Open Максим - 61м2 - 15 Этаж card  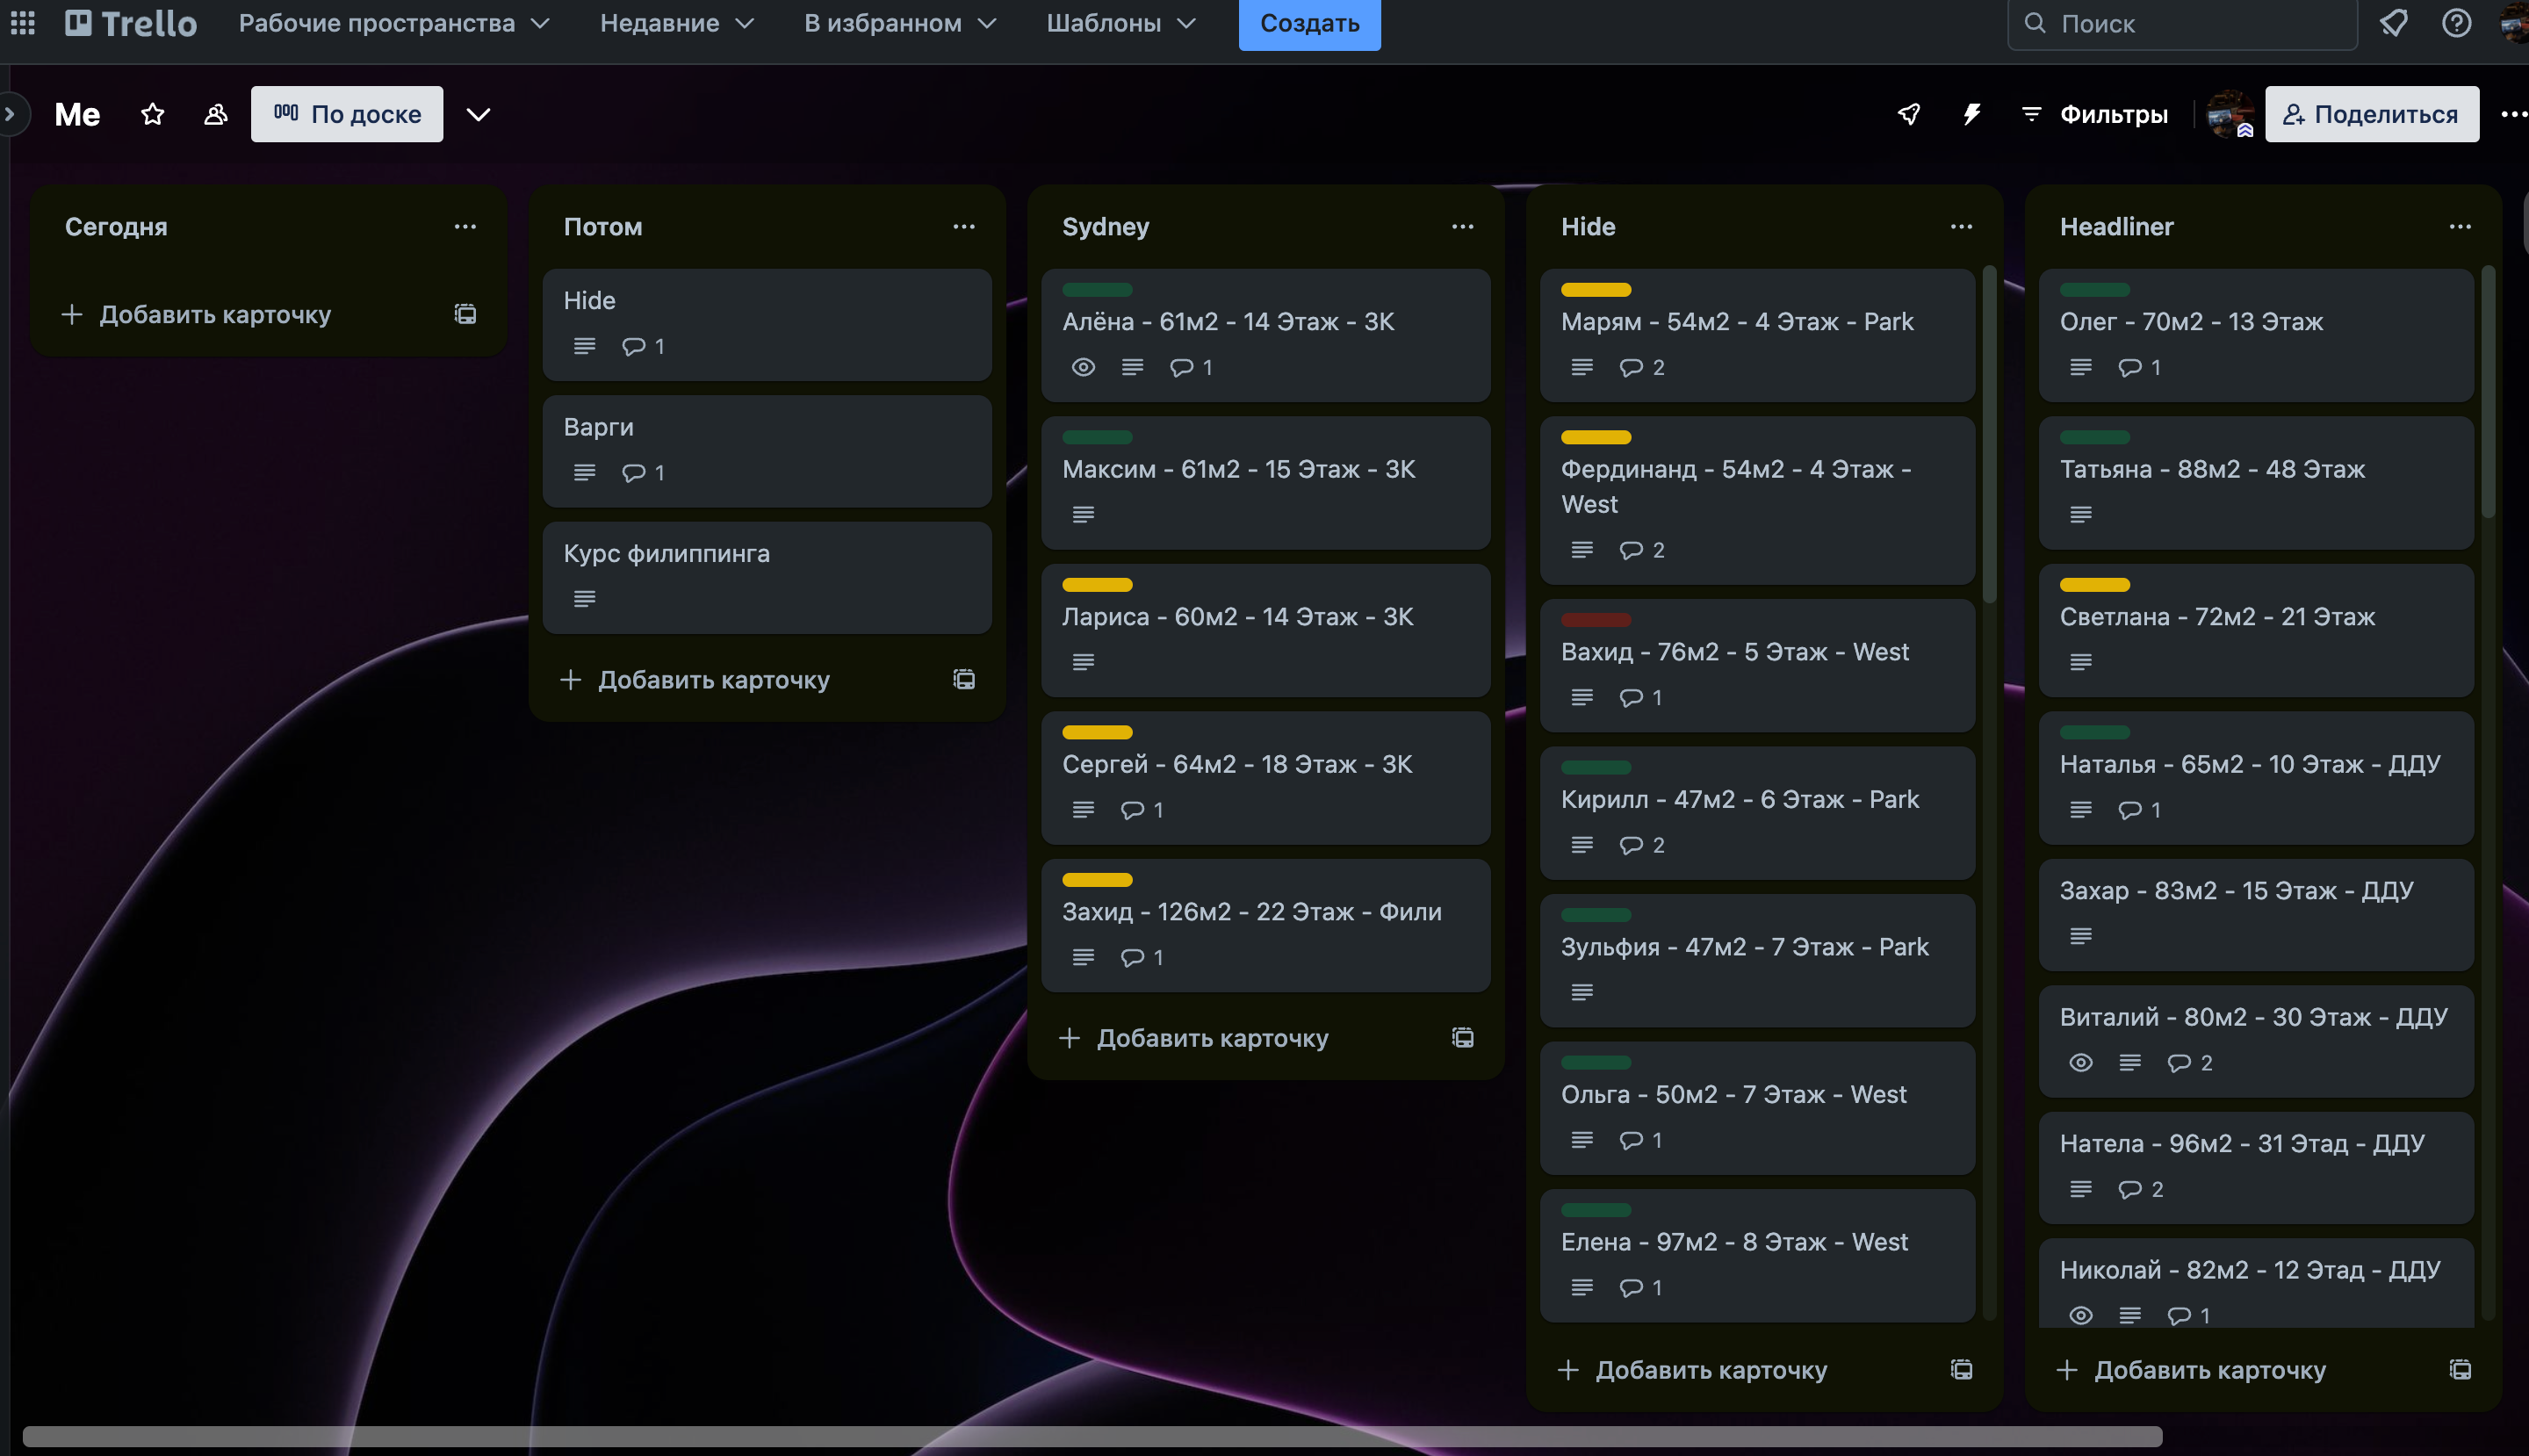click(x=1265, y=483)
